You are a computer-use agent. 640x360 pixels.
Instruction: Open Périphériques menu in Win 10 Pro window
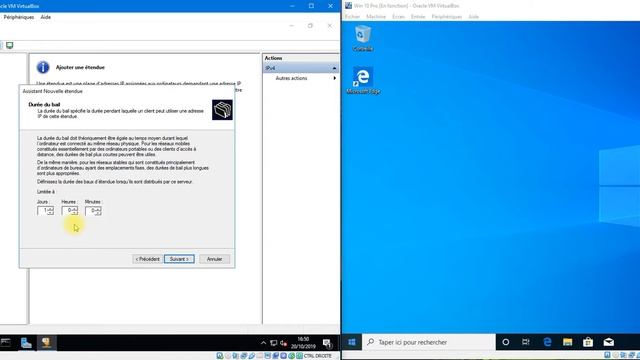447,17
